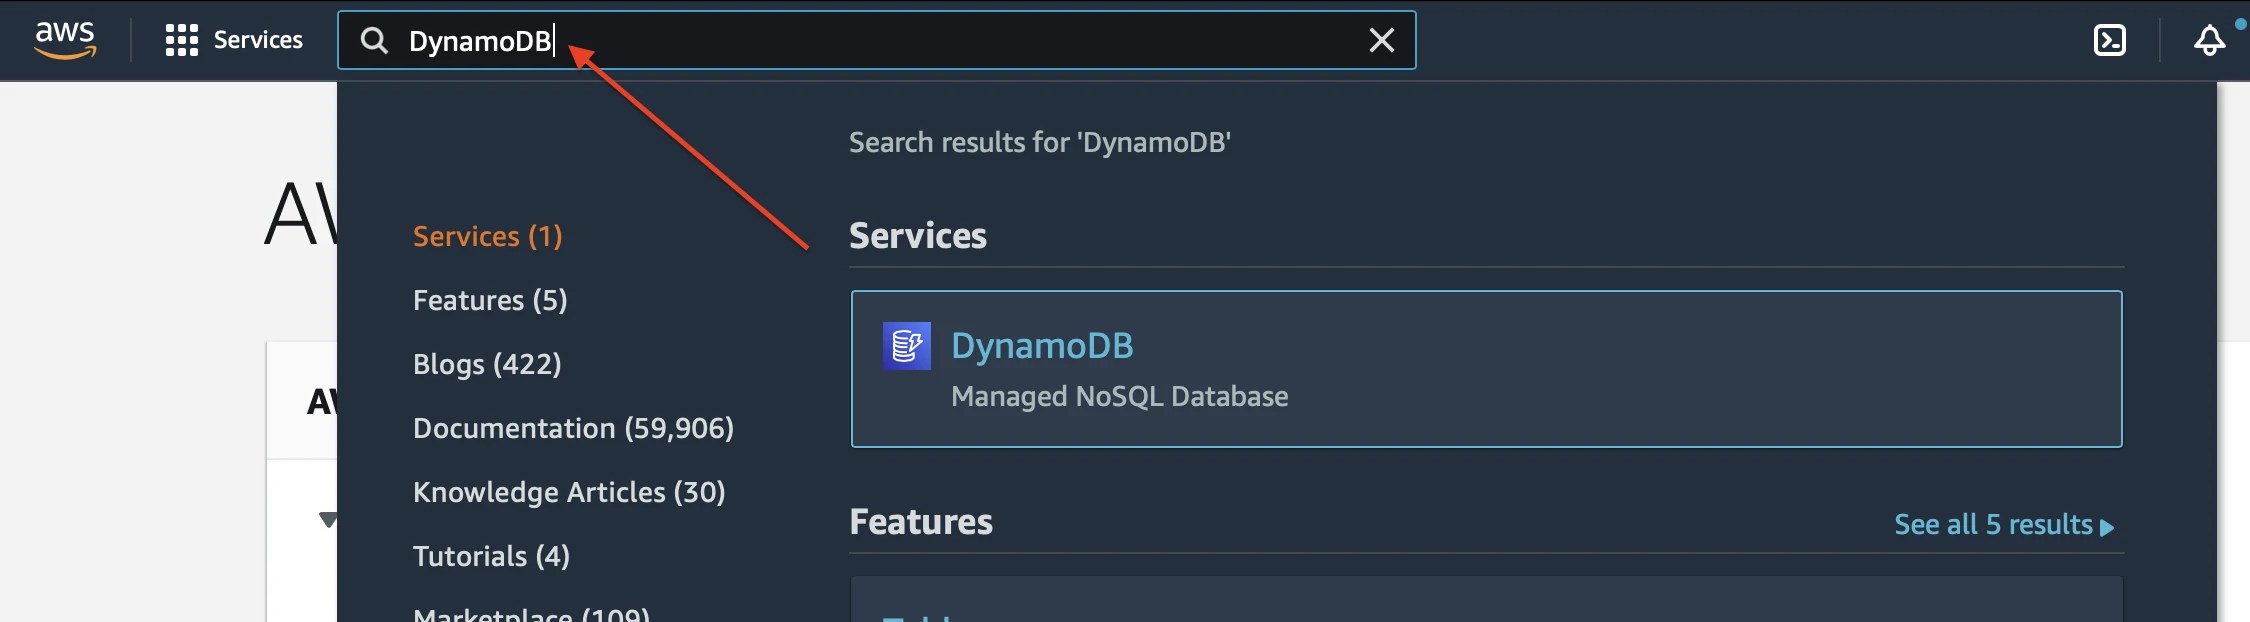This screenshot has height=622, width=2250.
Task: Click the Services label in top navigation
Action: point(258,40)
